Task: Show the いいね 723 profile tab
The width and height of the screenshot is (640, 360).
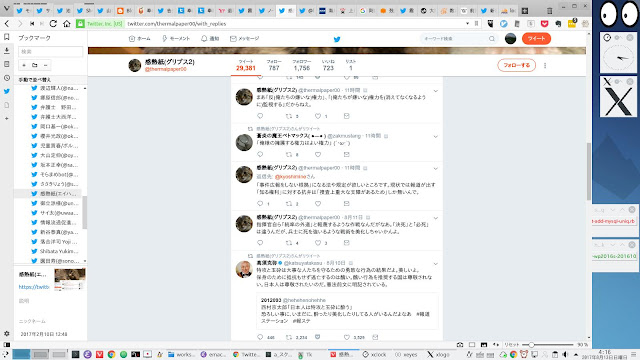Action: click(328, 65)
